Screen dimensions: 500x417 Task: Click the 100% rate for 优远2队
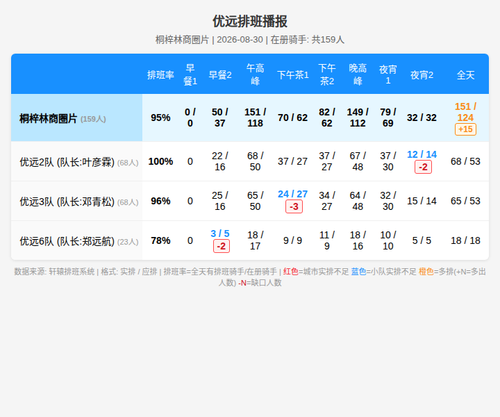pos(161,161)
